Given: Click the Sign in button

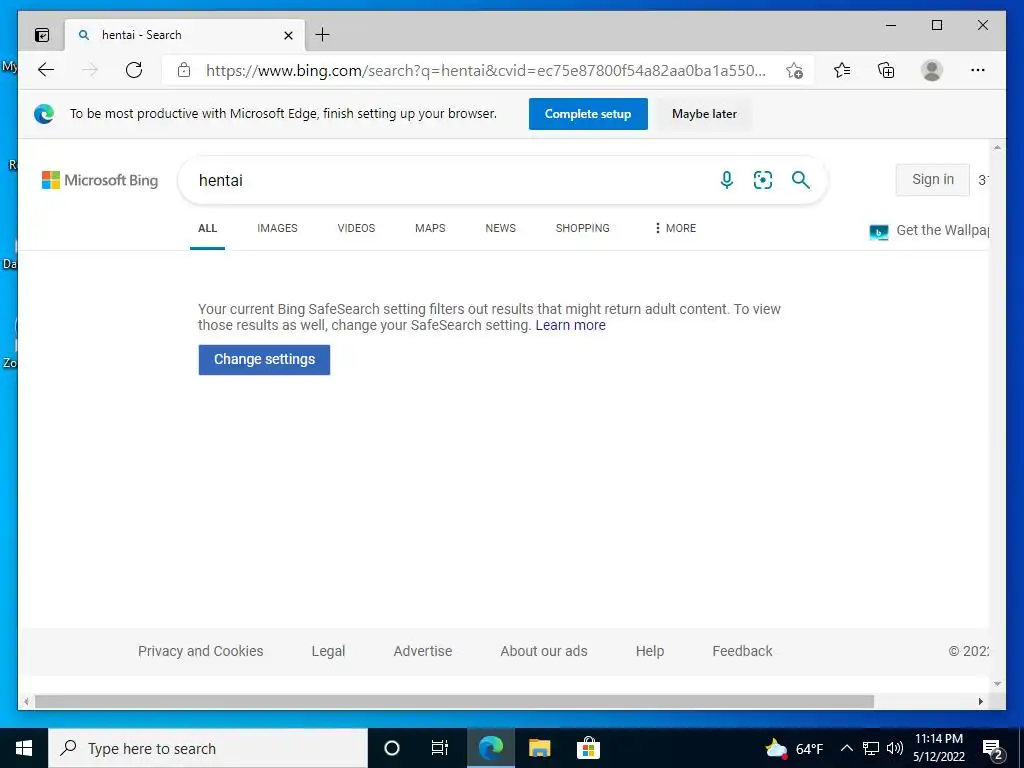Looking at the screenshot, I should click(x=933, y=179).
